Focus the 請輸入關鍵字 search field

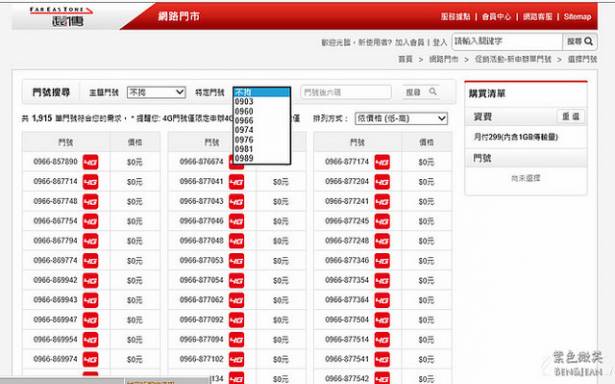[x=507, y=41]
